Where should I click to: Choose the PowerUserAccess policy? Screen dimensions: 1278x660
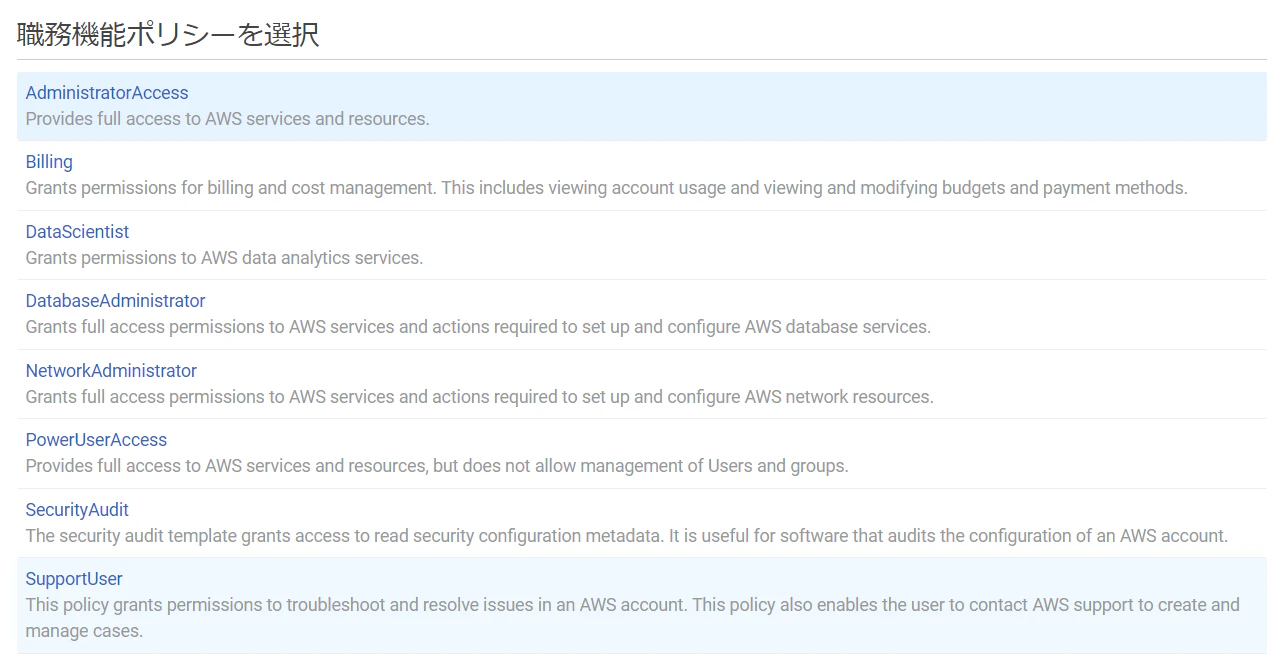pyautogui.click(x=96, y=440)
